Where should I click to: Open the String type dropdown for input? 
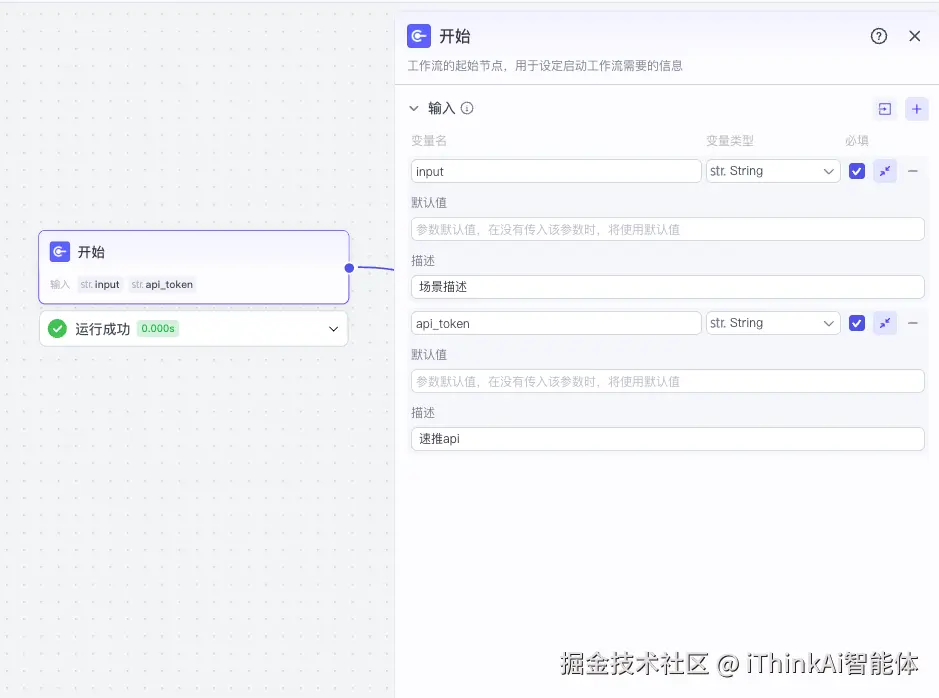(x=772, y=171)
